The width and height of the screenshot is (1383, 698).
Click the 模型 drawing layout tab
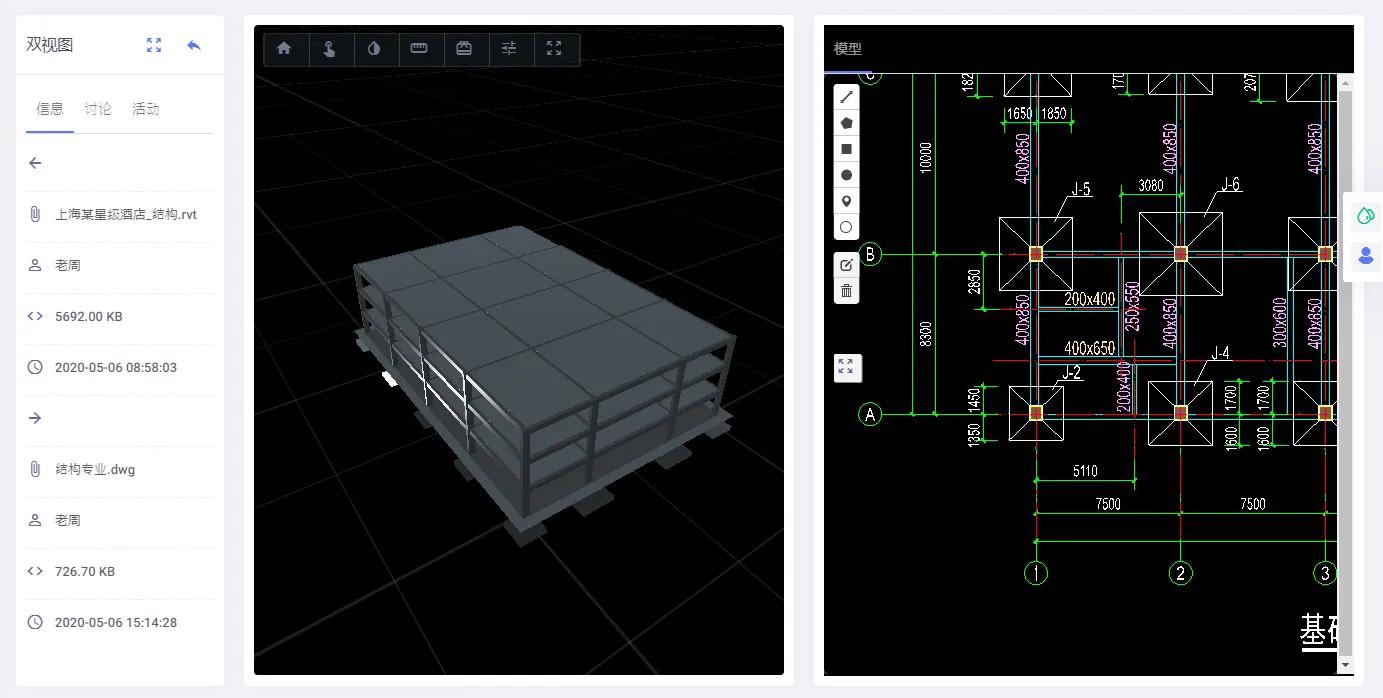click(x=848, y=49)
